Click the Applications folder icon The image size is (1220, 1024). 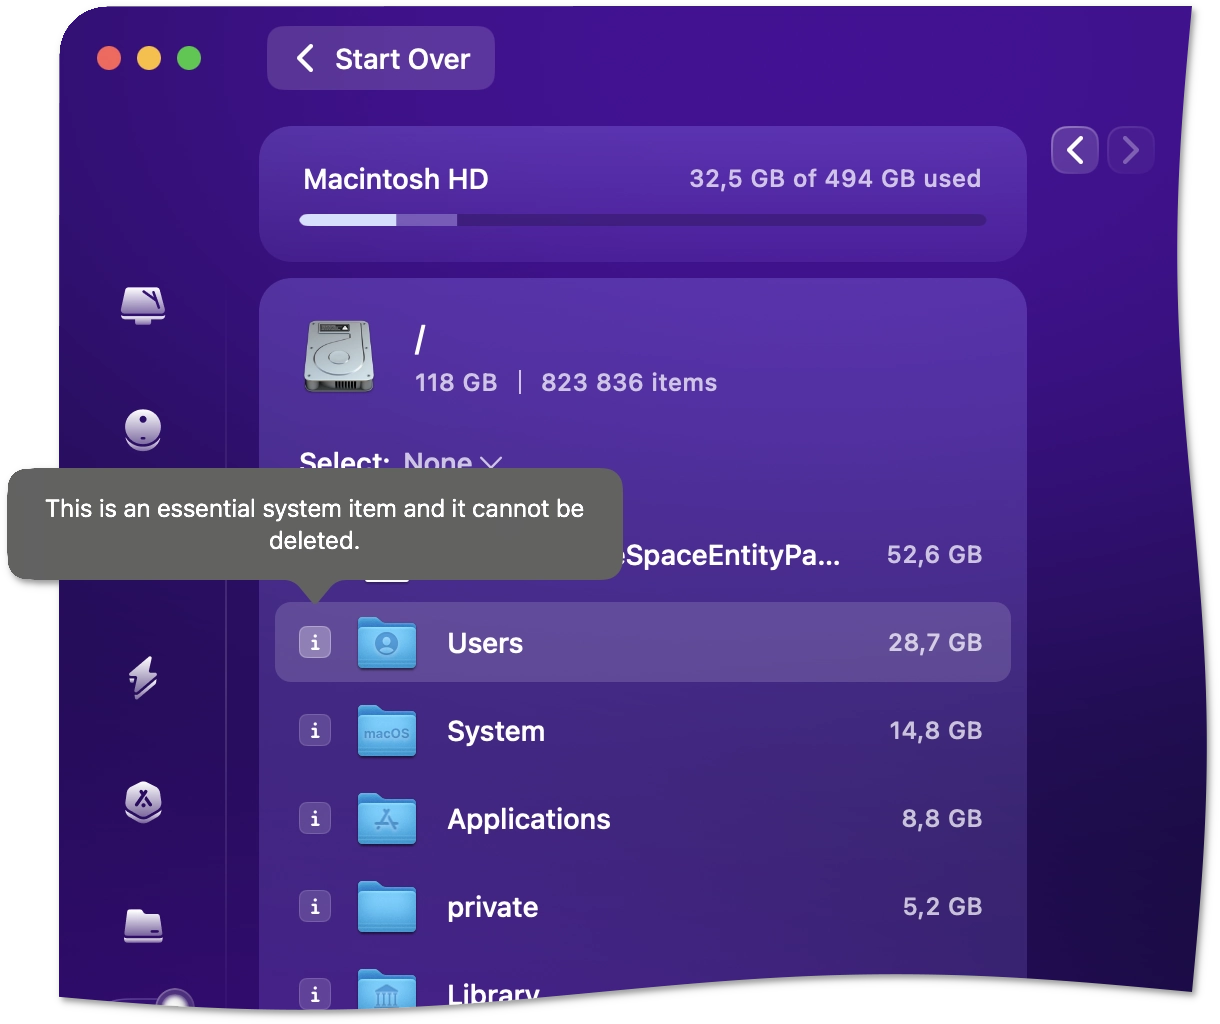(x=387, y=818)
